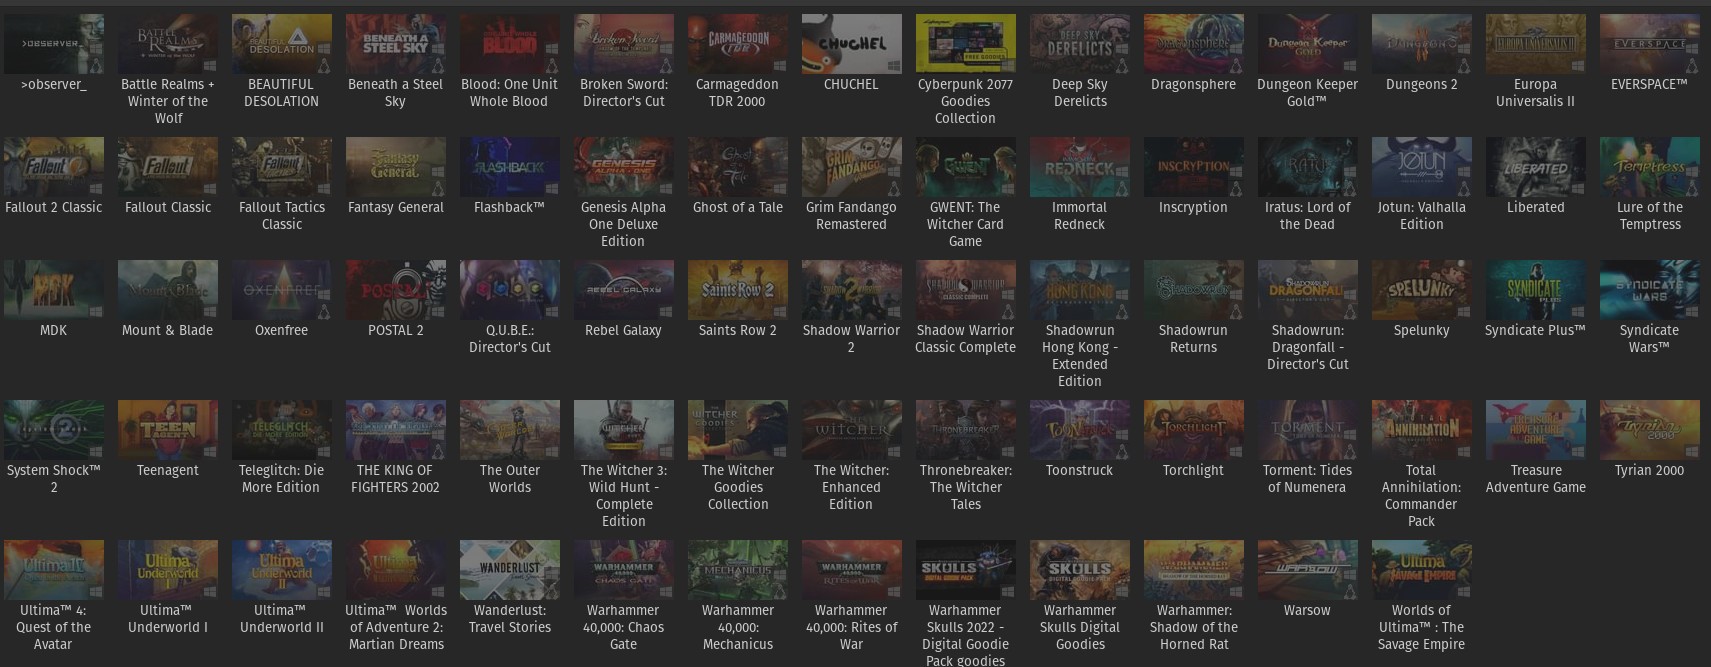
Task: Select the Battle Realms + Winter of the Wolf cover
Action: click(168, 44)
